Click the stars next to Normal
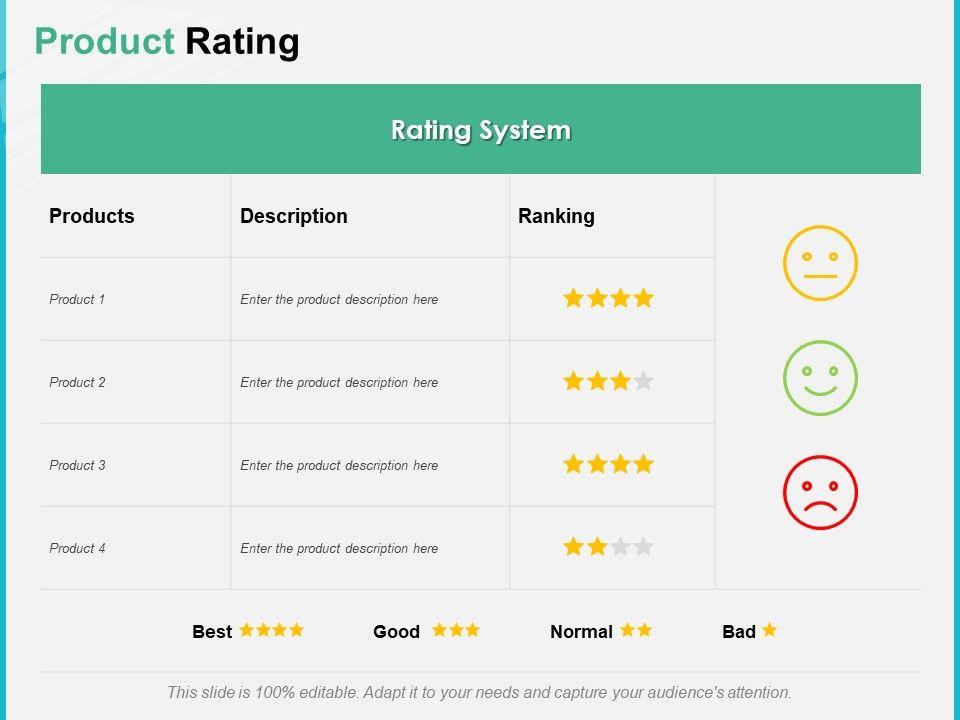This screenshot has height=720, width=960. 635,630
